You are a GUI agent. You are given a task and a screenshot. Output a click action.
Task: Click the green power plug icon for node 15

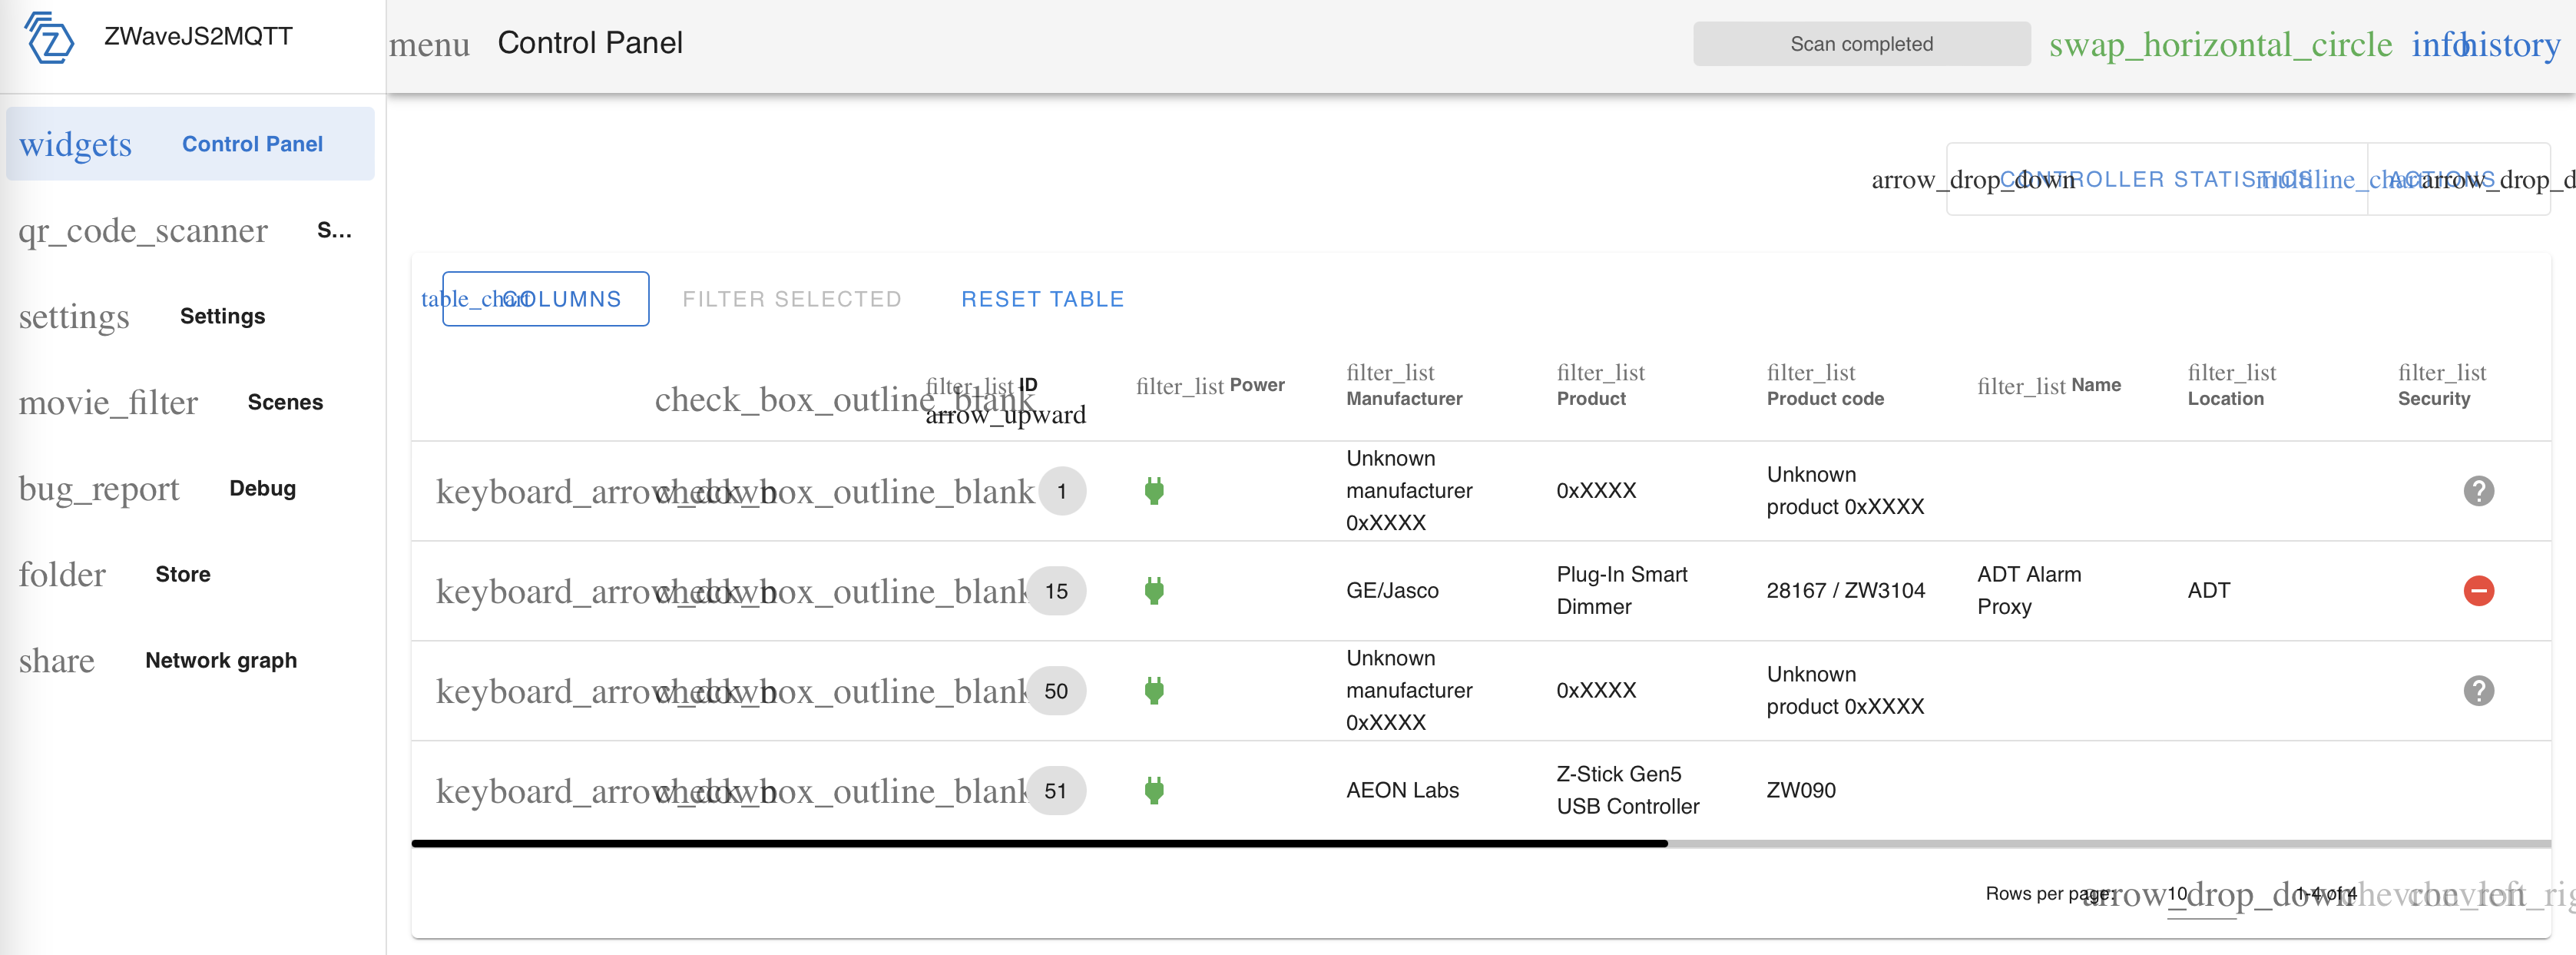tap(1155, 591)
